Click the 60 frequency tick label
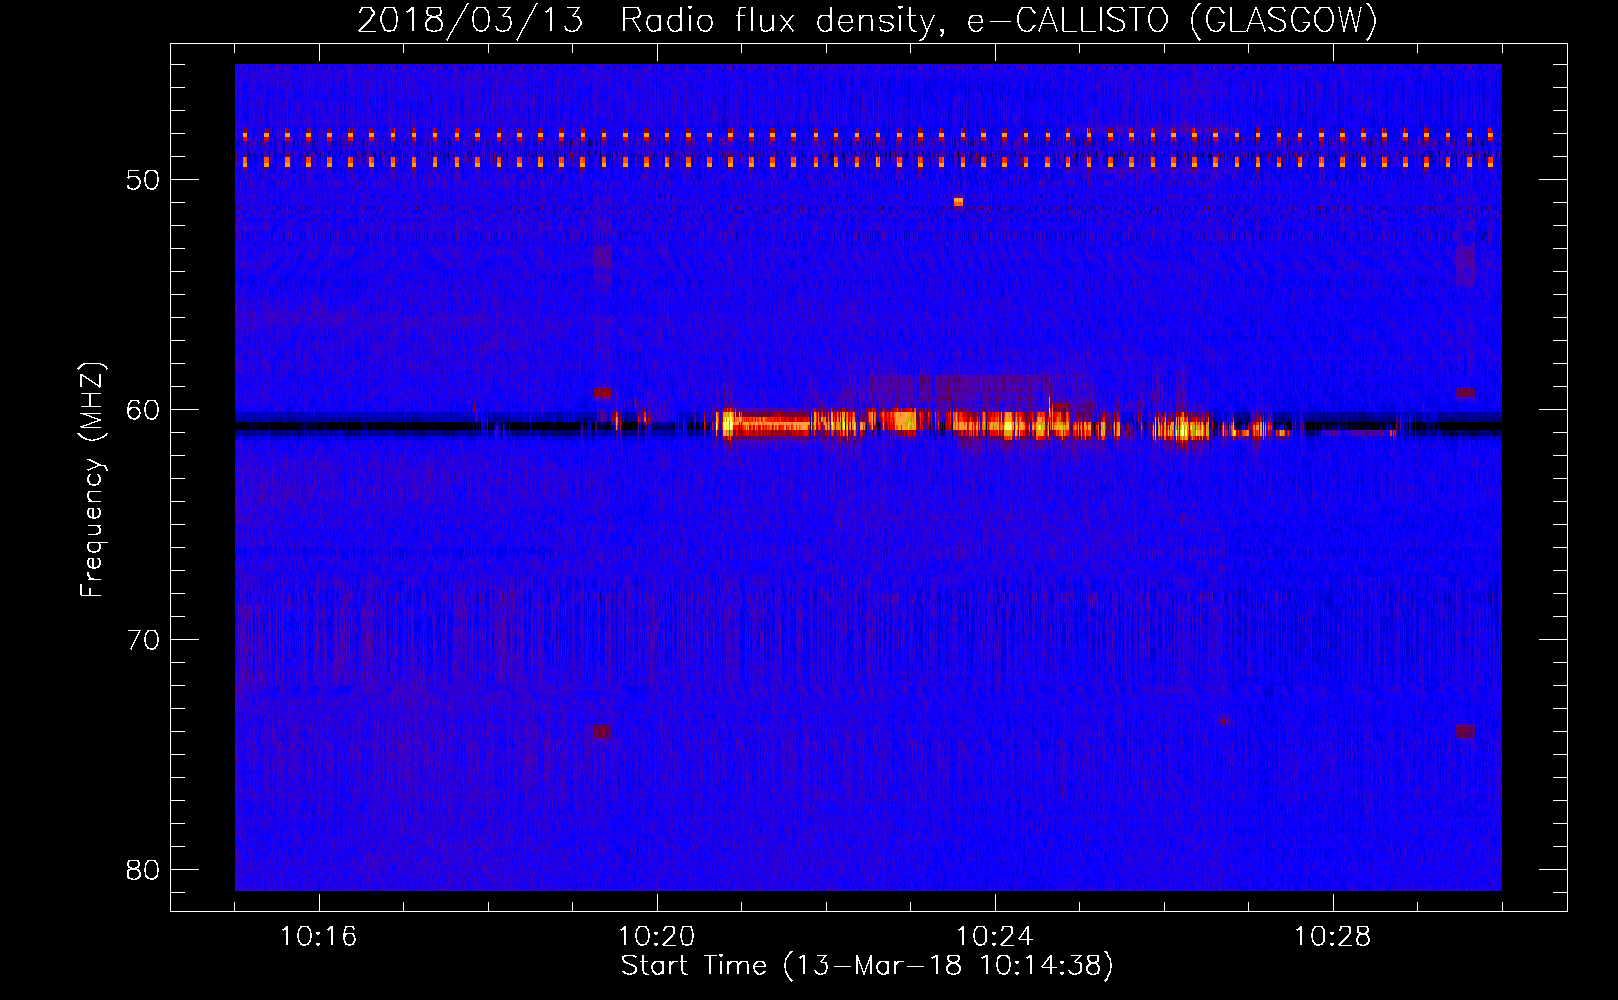The height and width of the screenshot is (1000, 1618). (143, 410)
